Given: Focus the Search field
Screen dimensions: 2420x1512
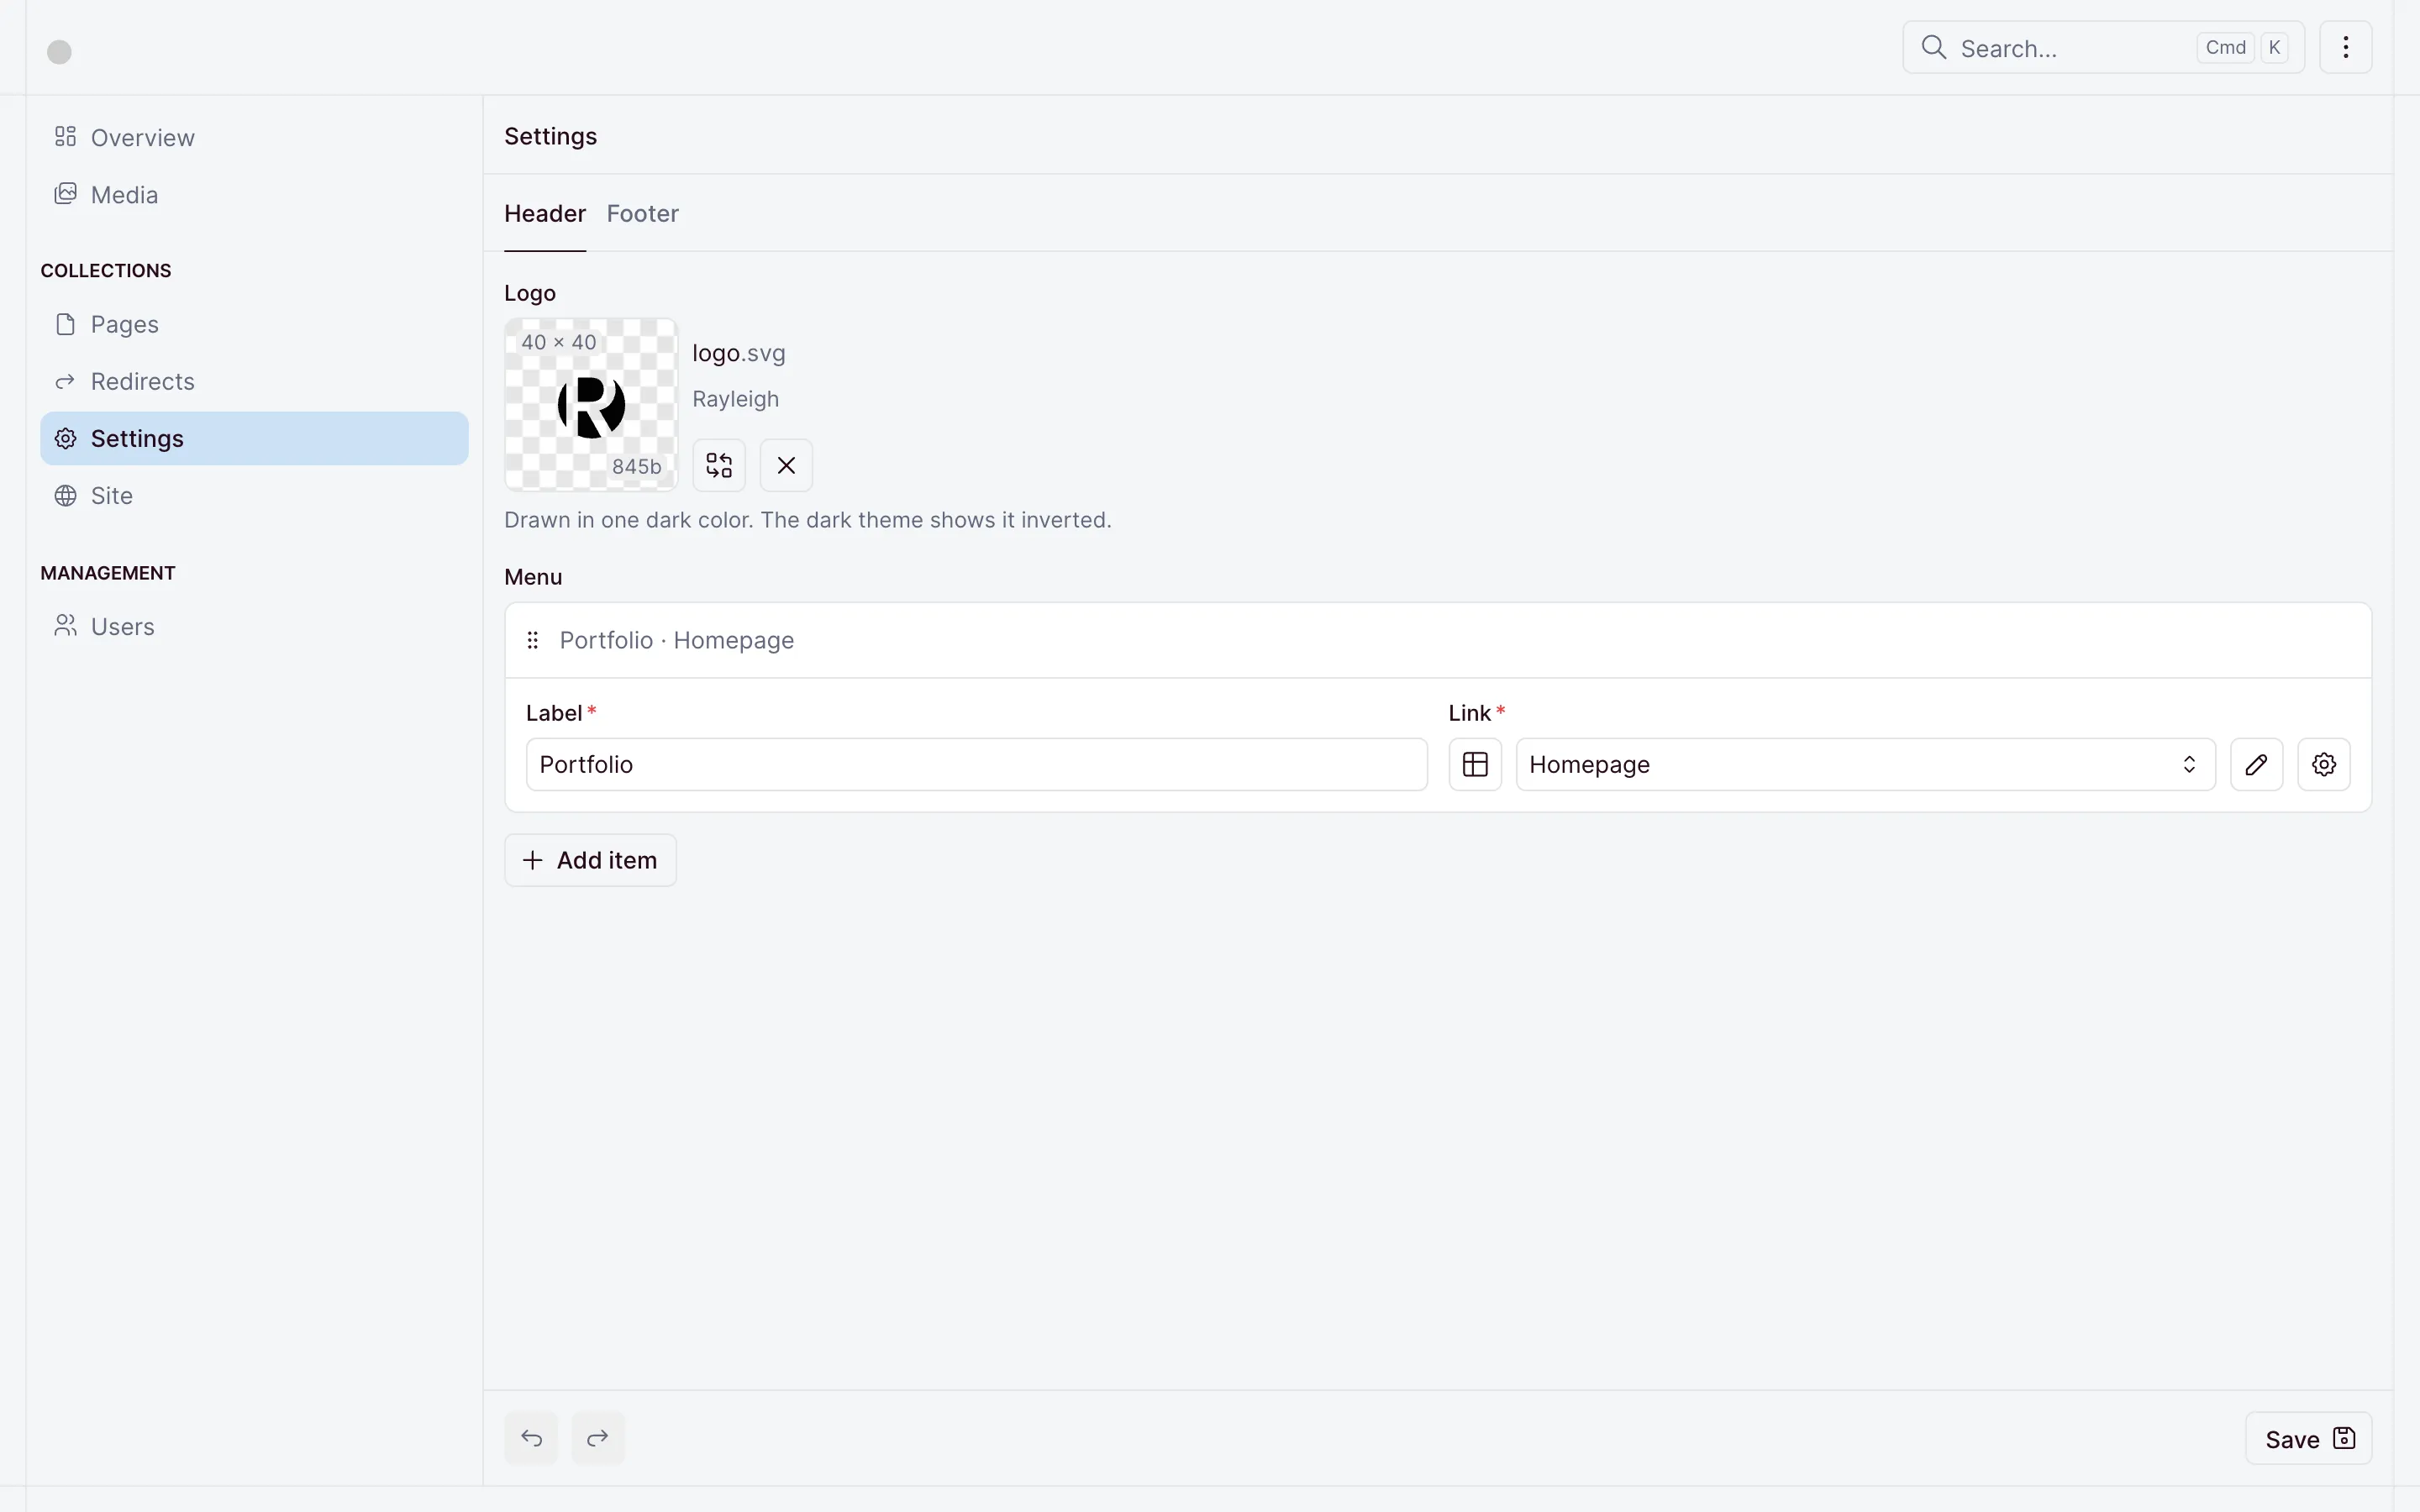Looking at the screenshot, I should point(2103,47).
